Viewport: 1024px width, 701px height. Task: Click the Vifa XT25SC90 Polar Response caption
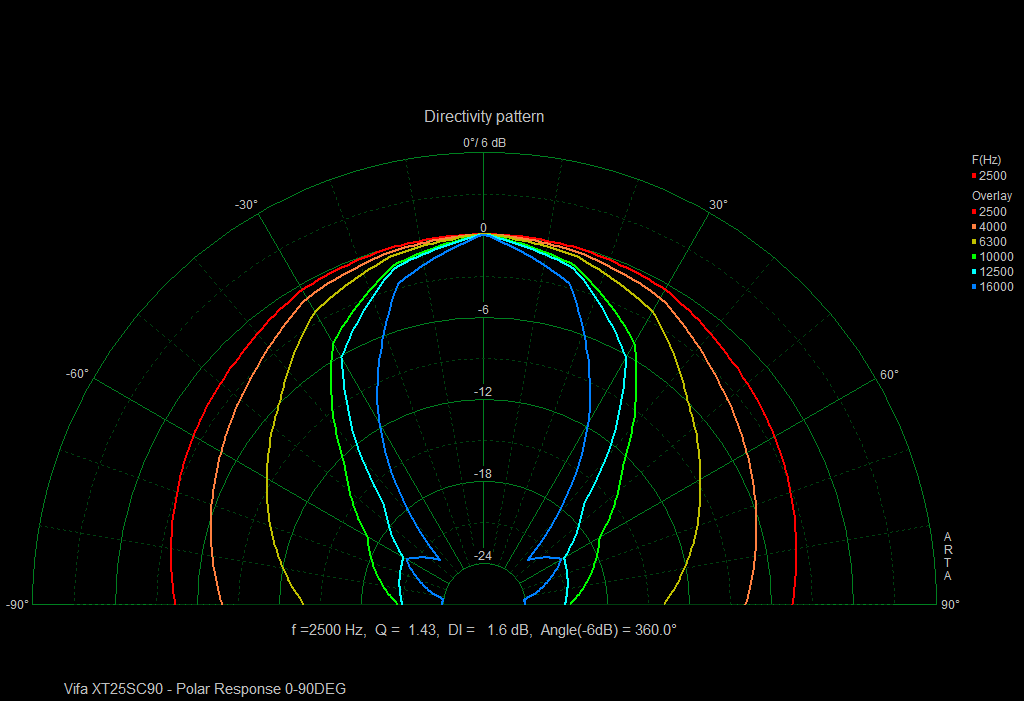205,689
